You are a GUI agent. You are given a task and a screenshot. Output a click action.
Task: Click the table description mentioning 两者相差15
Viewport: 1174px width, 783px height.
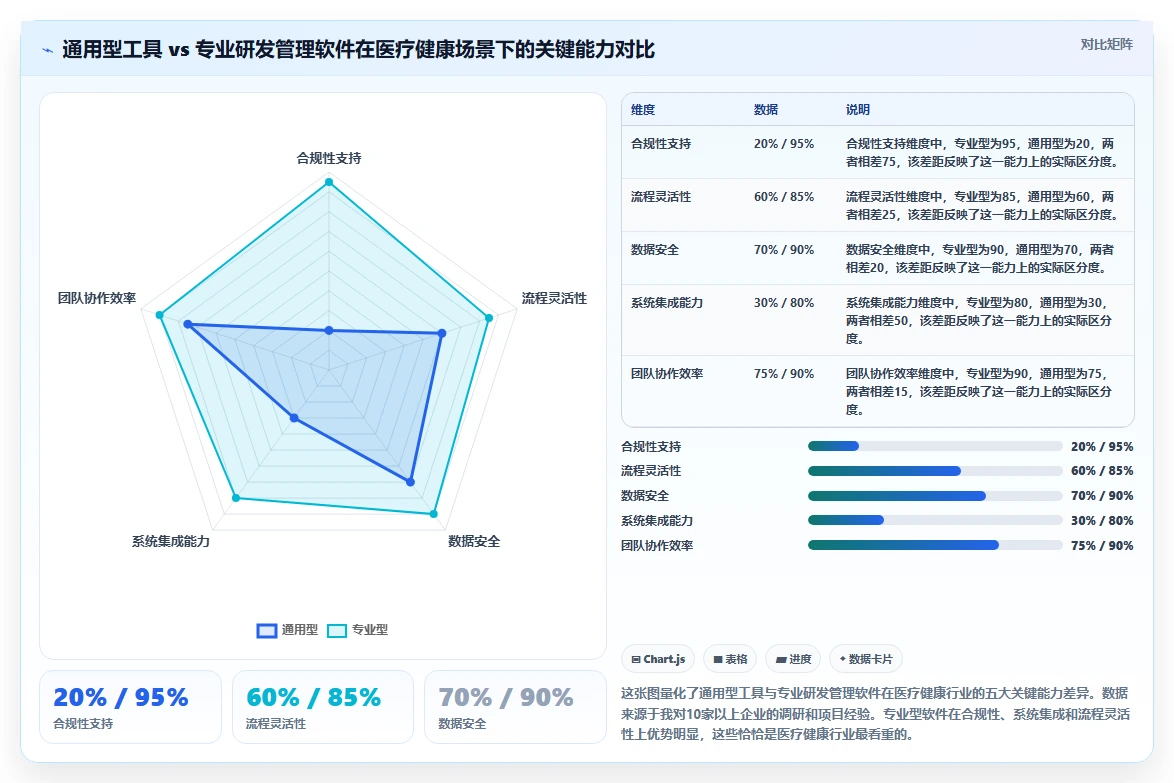coord(979,392)
